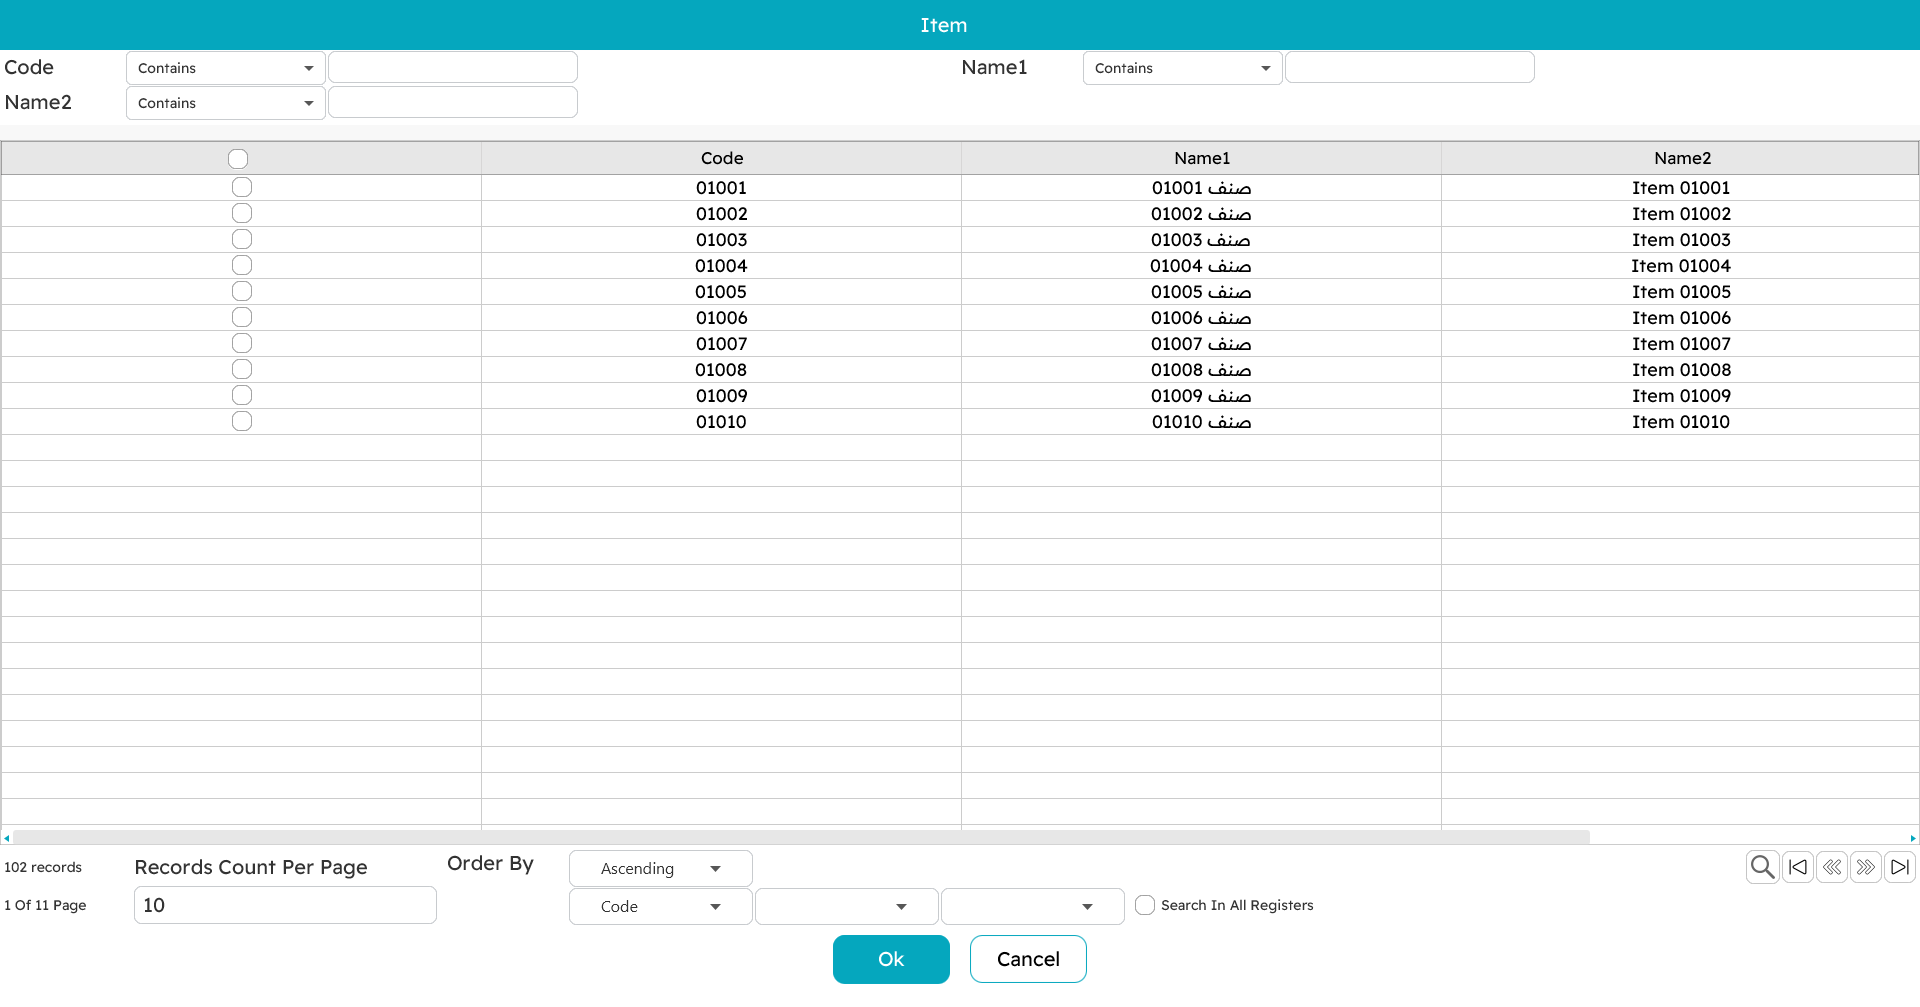This screenshot has height=1007, width=1920.
Task: Check the row for item 01007
Action: (242, 343)
